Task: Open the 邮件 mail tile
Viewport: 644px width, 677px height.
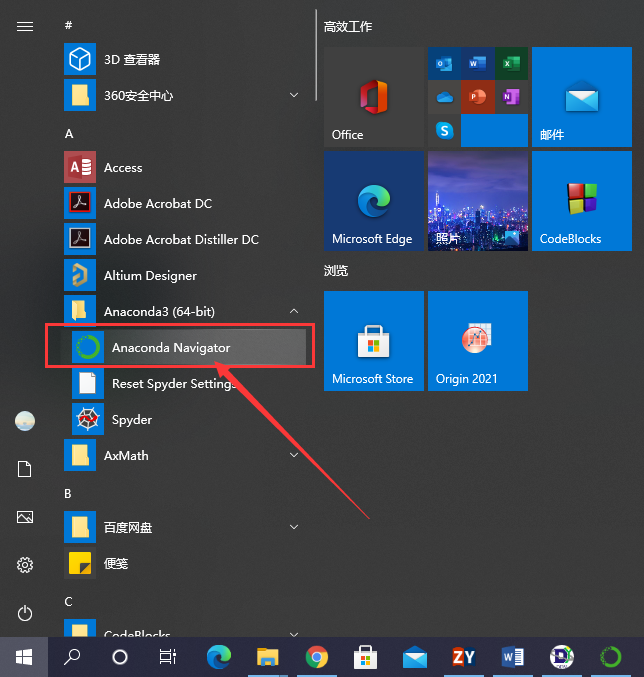Action: (x=582, y=97)
